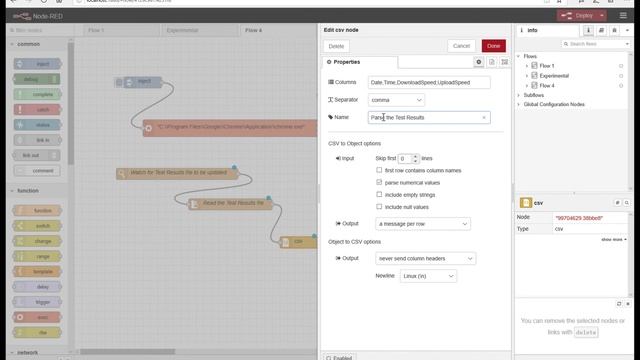The width and height of the screenshot is (640, 360).
Task: Select the comment node in the palette
Action: pyautogui.click(x=38, y=171)
